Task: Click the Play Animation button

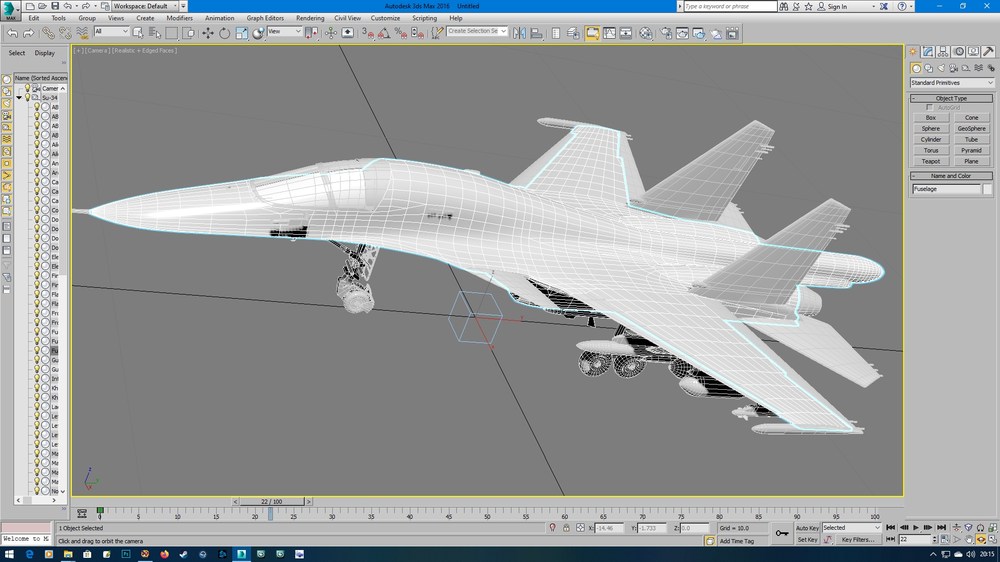Action: point(916,528)
